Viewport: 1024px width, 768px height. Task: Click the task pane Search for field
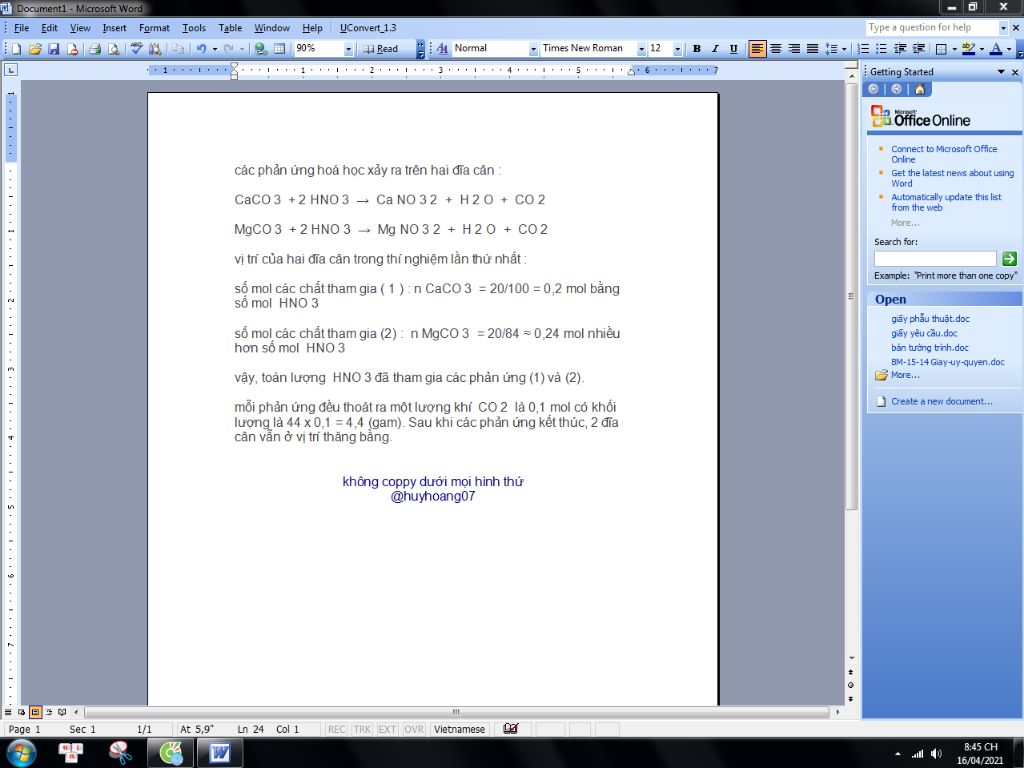(x=935, y=259)
